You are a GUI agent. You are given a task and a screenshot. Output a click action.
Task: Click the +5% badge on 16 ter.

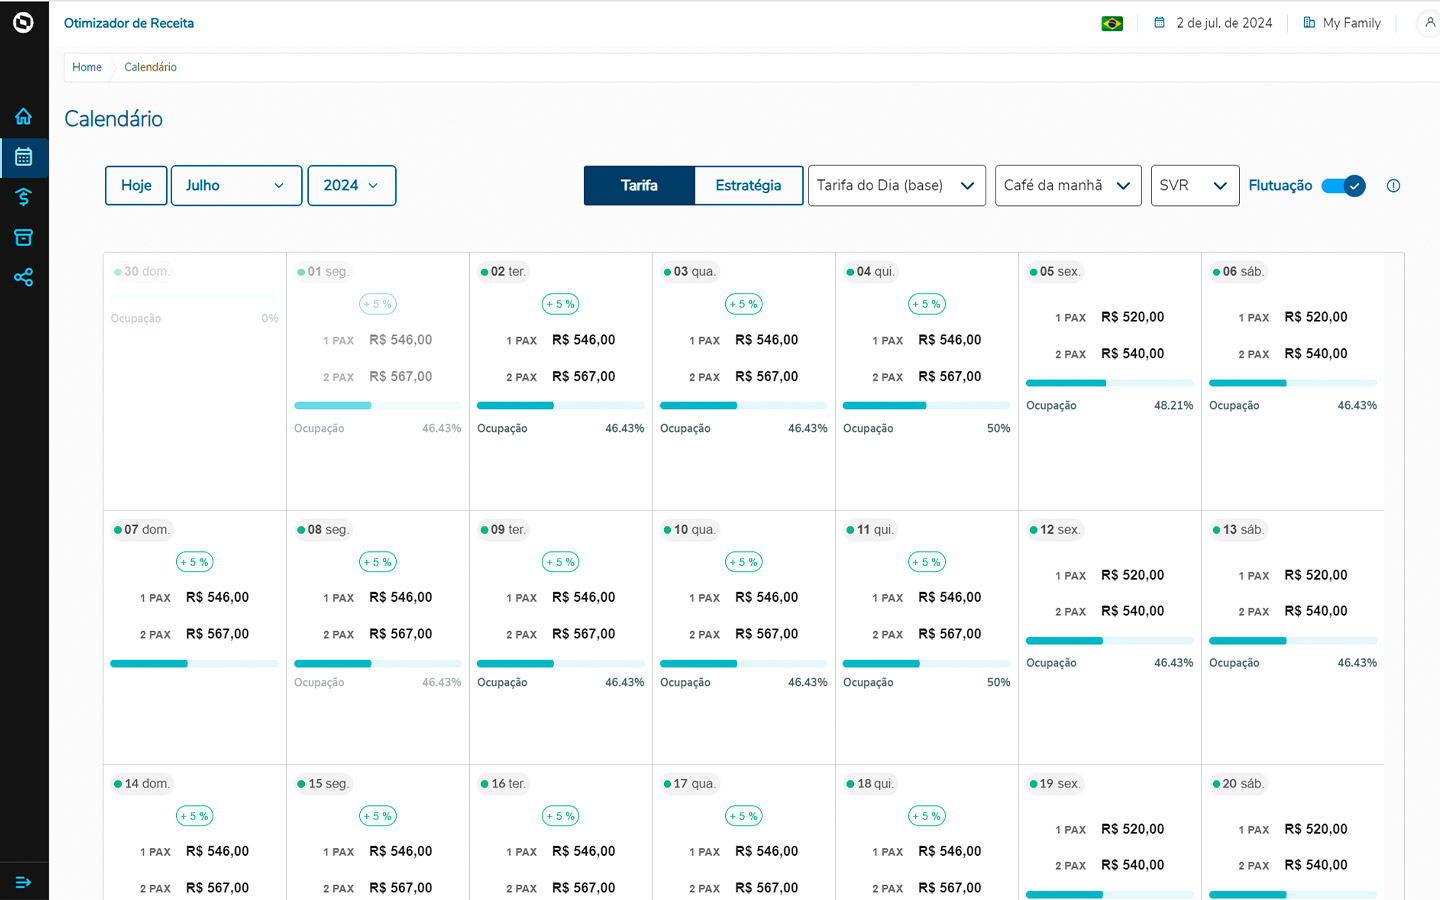point(561,816)
